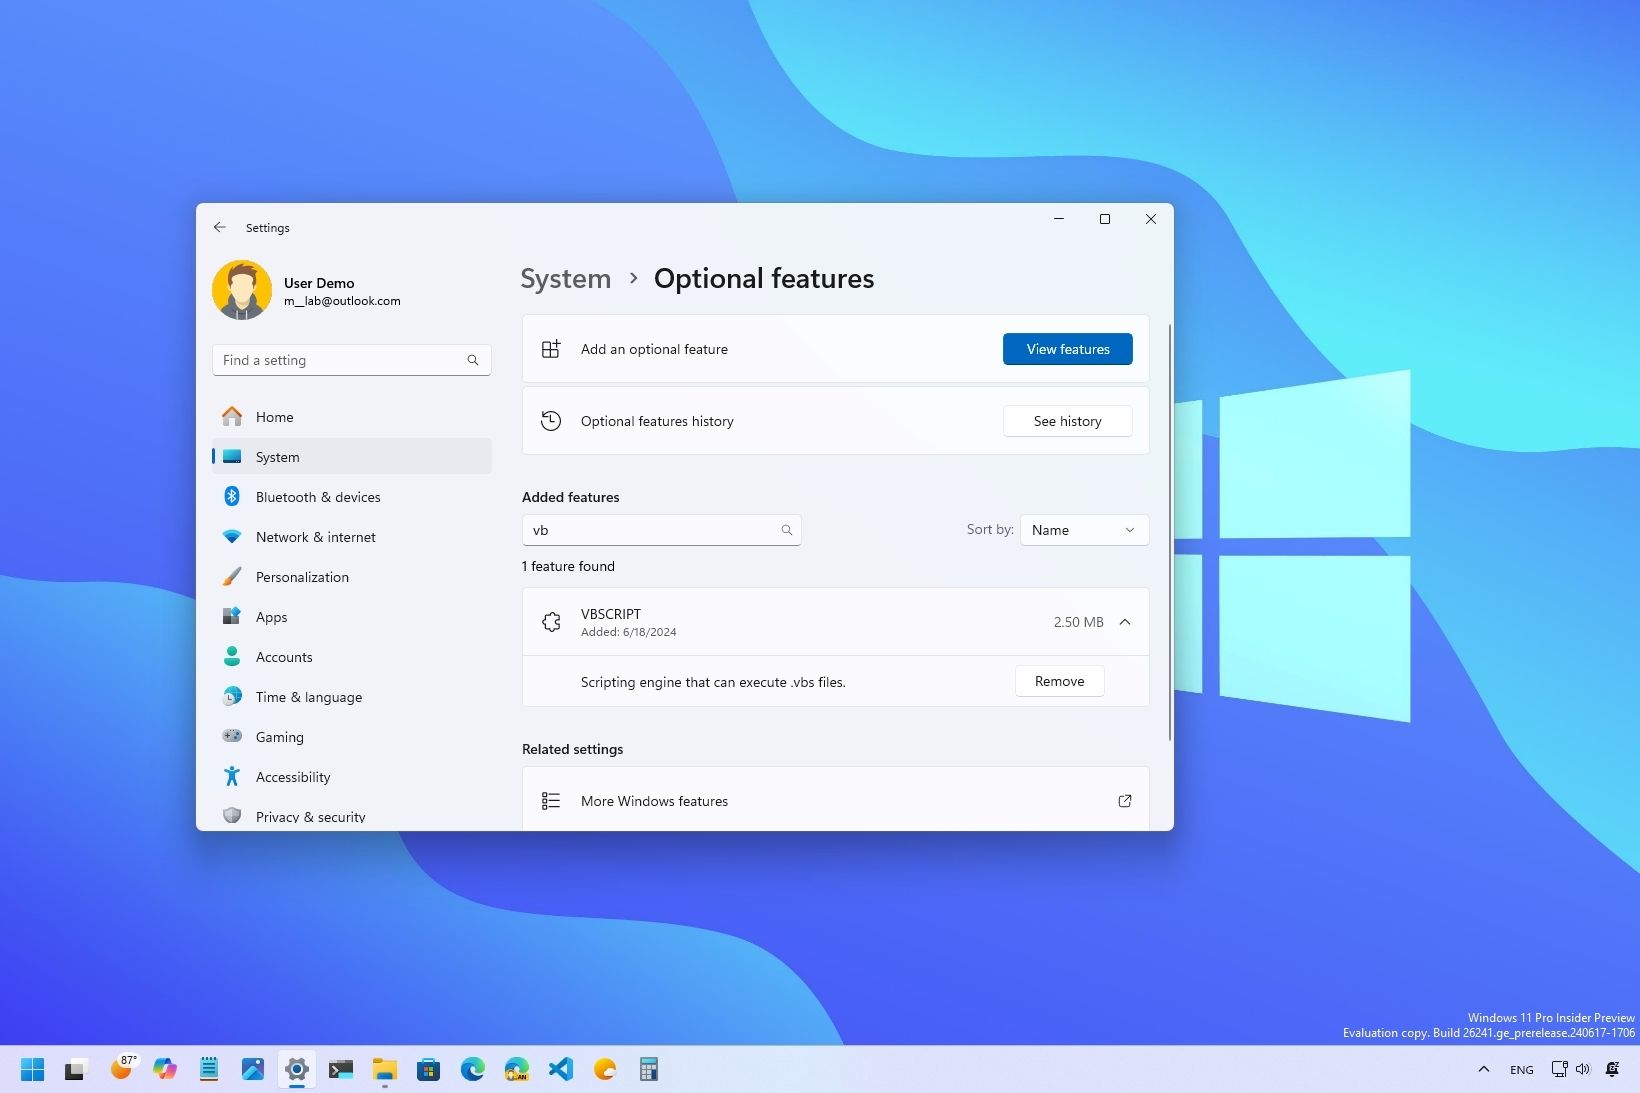The image size is (1640, 1093).
Task: Open Privacy & security settings
Action: click(352, 816)
